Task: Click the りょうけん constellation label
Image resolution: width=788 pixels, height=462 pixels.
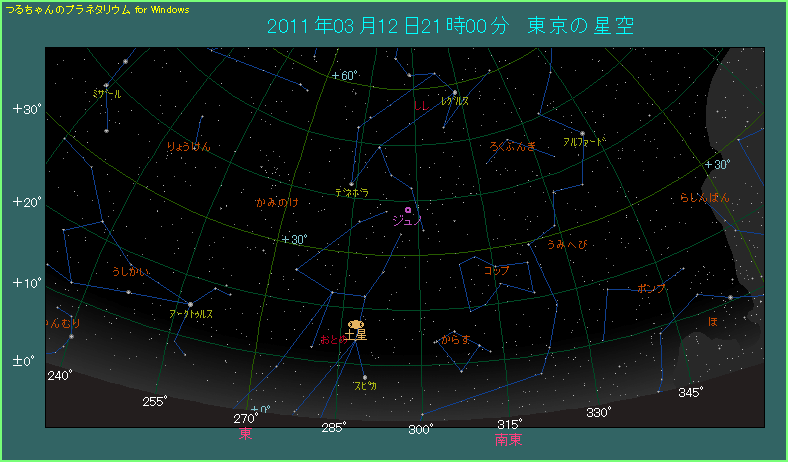Action: [x=188, y=147]
